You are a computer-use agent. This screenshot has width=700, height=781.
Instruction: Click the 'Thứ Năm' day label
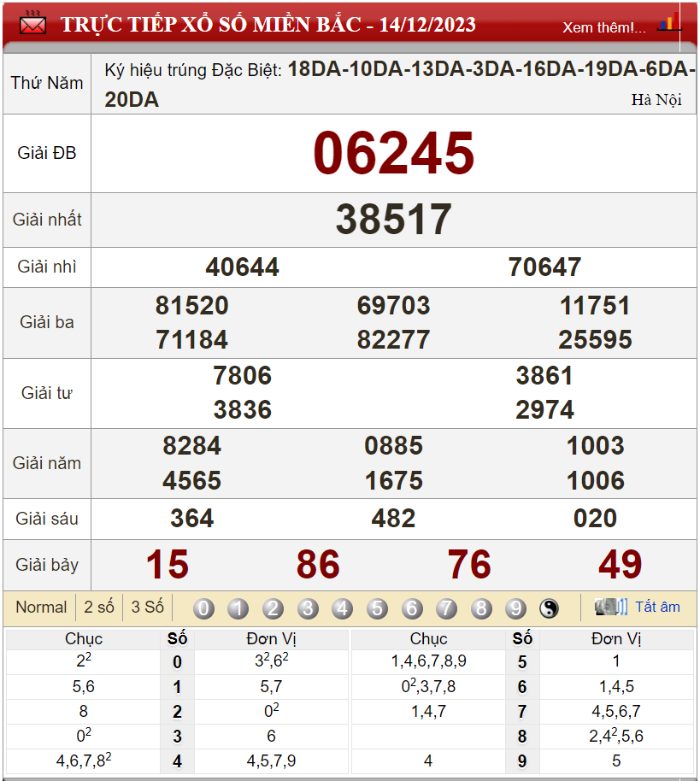(47, 83)
